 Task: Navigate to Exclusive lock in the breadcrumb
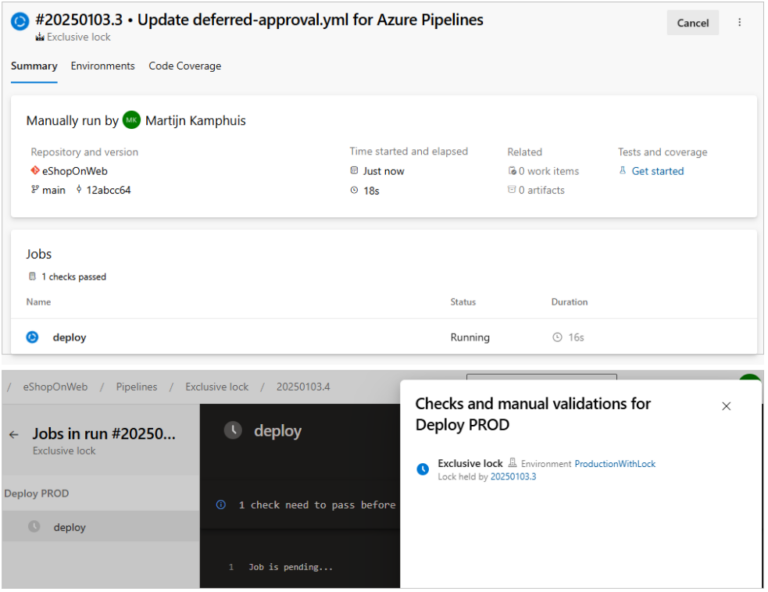tap(216, 387)
